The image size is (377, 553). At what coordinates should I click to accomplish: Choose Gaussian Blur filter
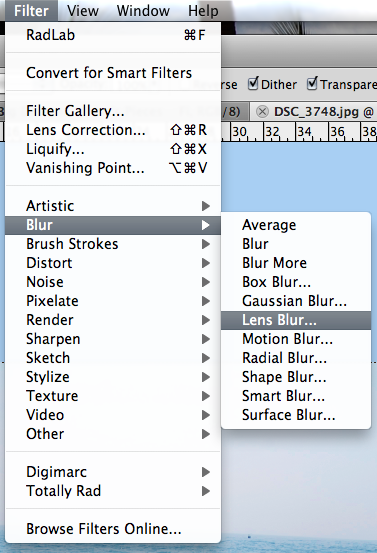pyautogui.click(x=296, y=301)
